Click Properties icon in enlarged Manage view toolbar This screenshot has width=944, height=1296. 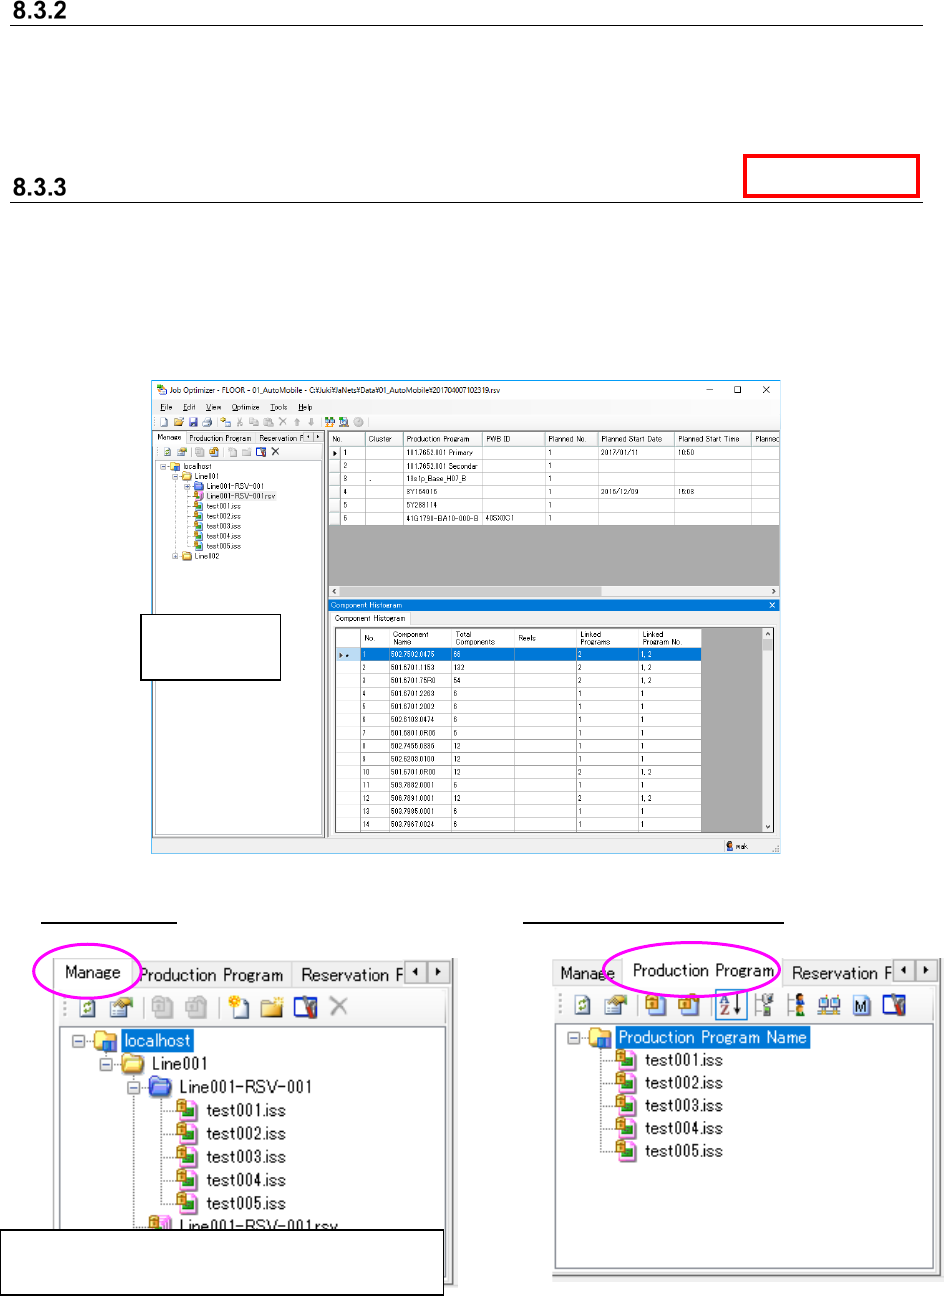pyautogui.click(x=121, y=1007)
